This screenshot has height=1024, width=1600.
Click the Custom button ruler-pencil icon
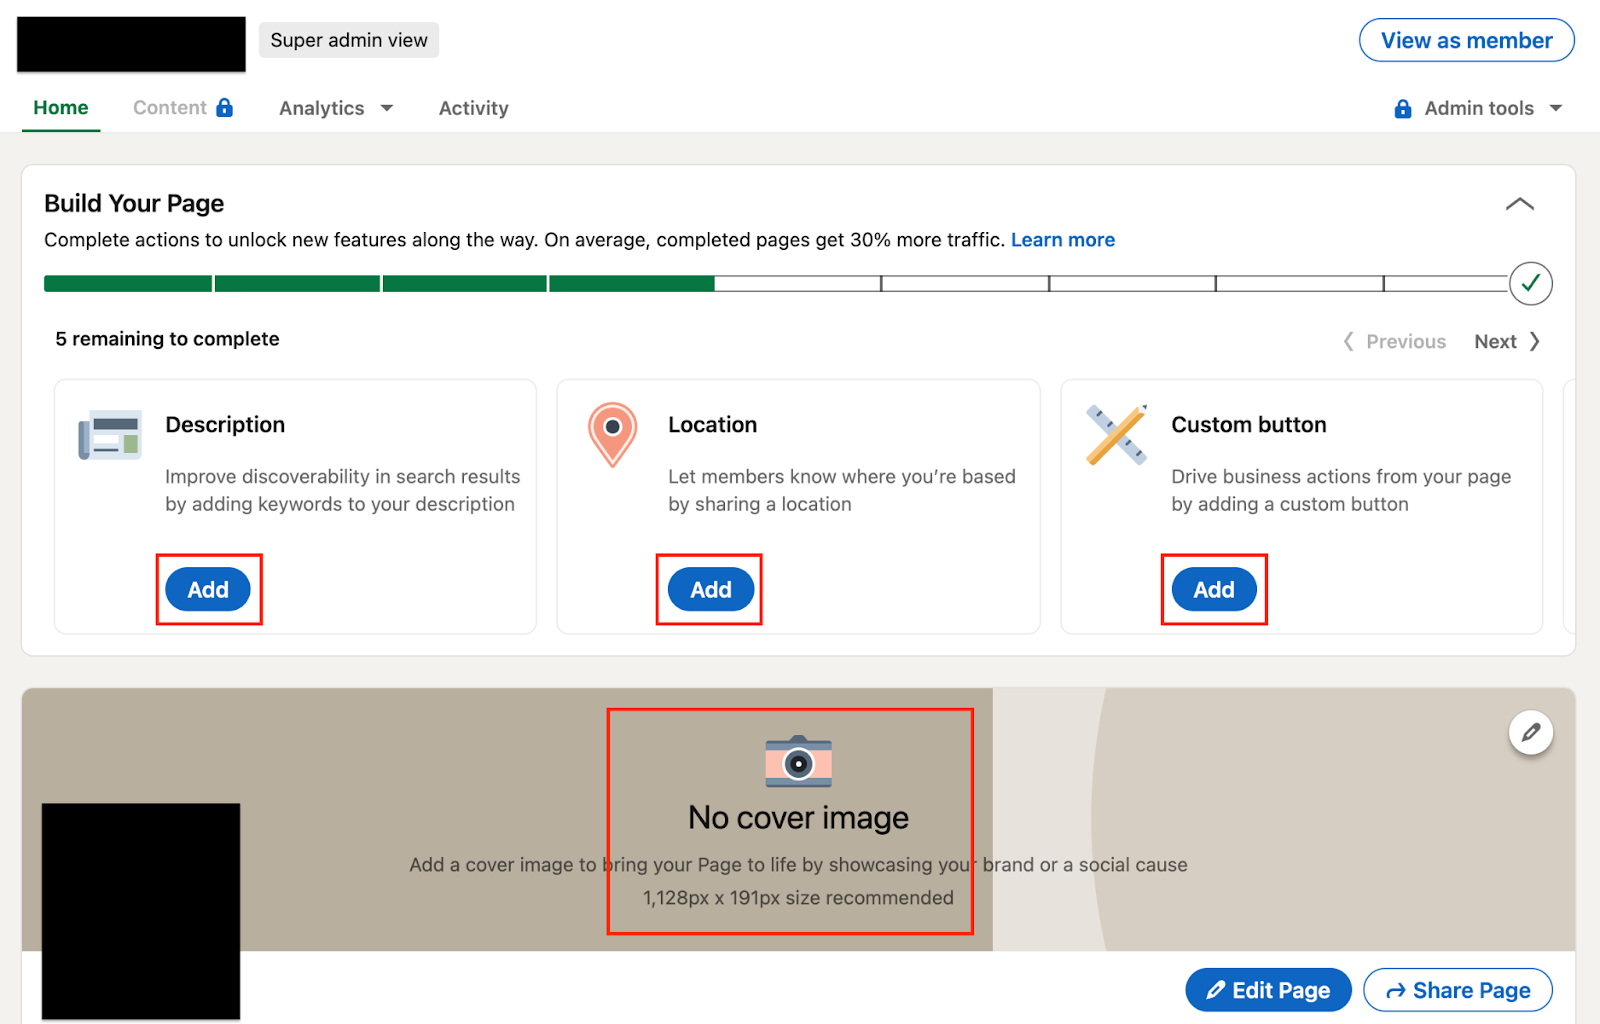coord(1116,435)
